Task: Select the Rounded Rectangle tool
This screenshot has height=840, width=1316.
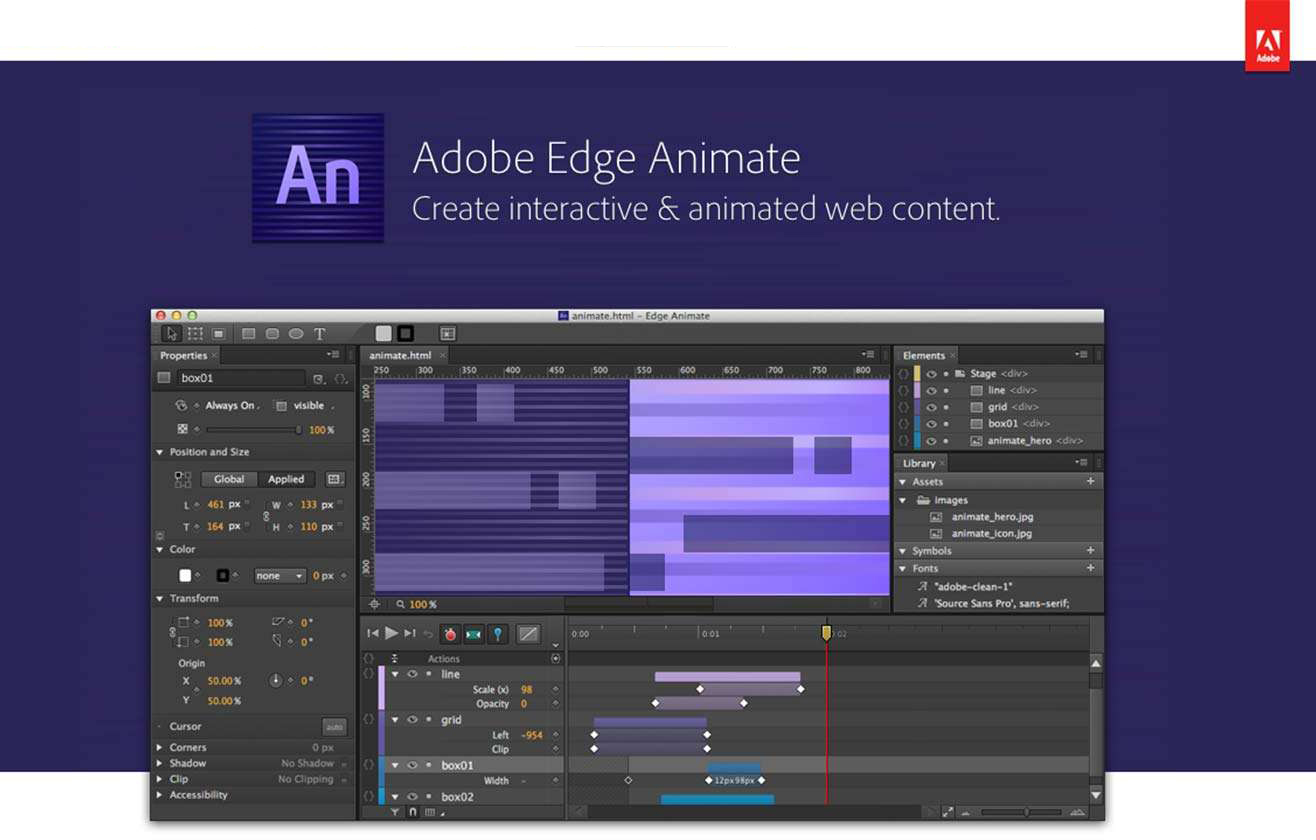Action: point(272,334)
